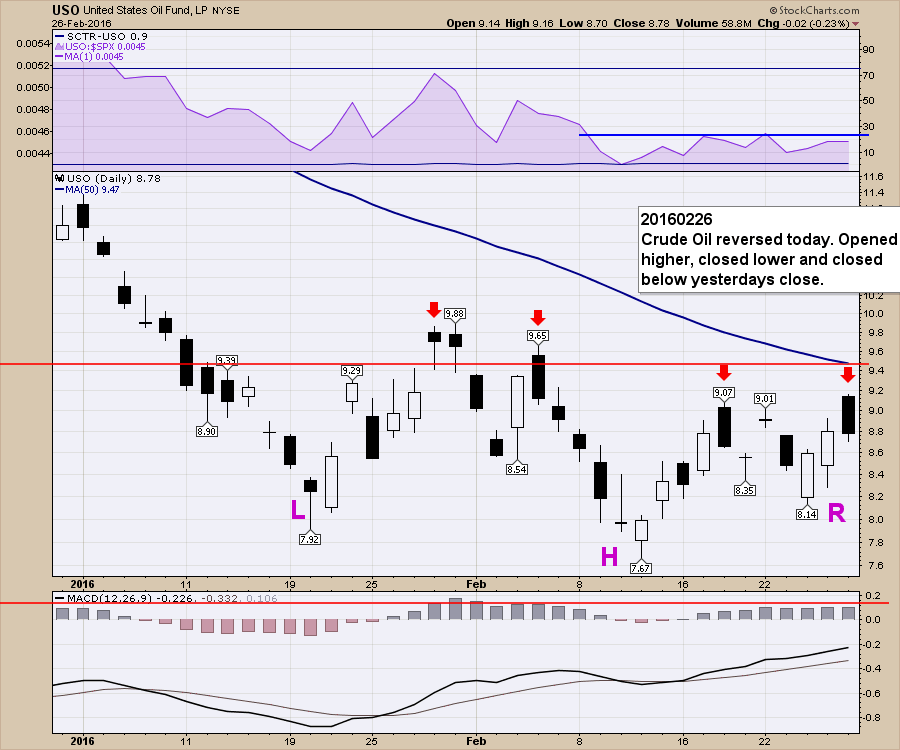
Task: Select the MA(1) 0.0045 legend entry
Action: (89, 56)
